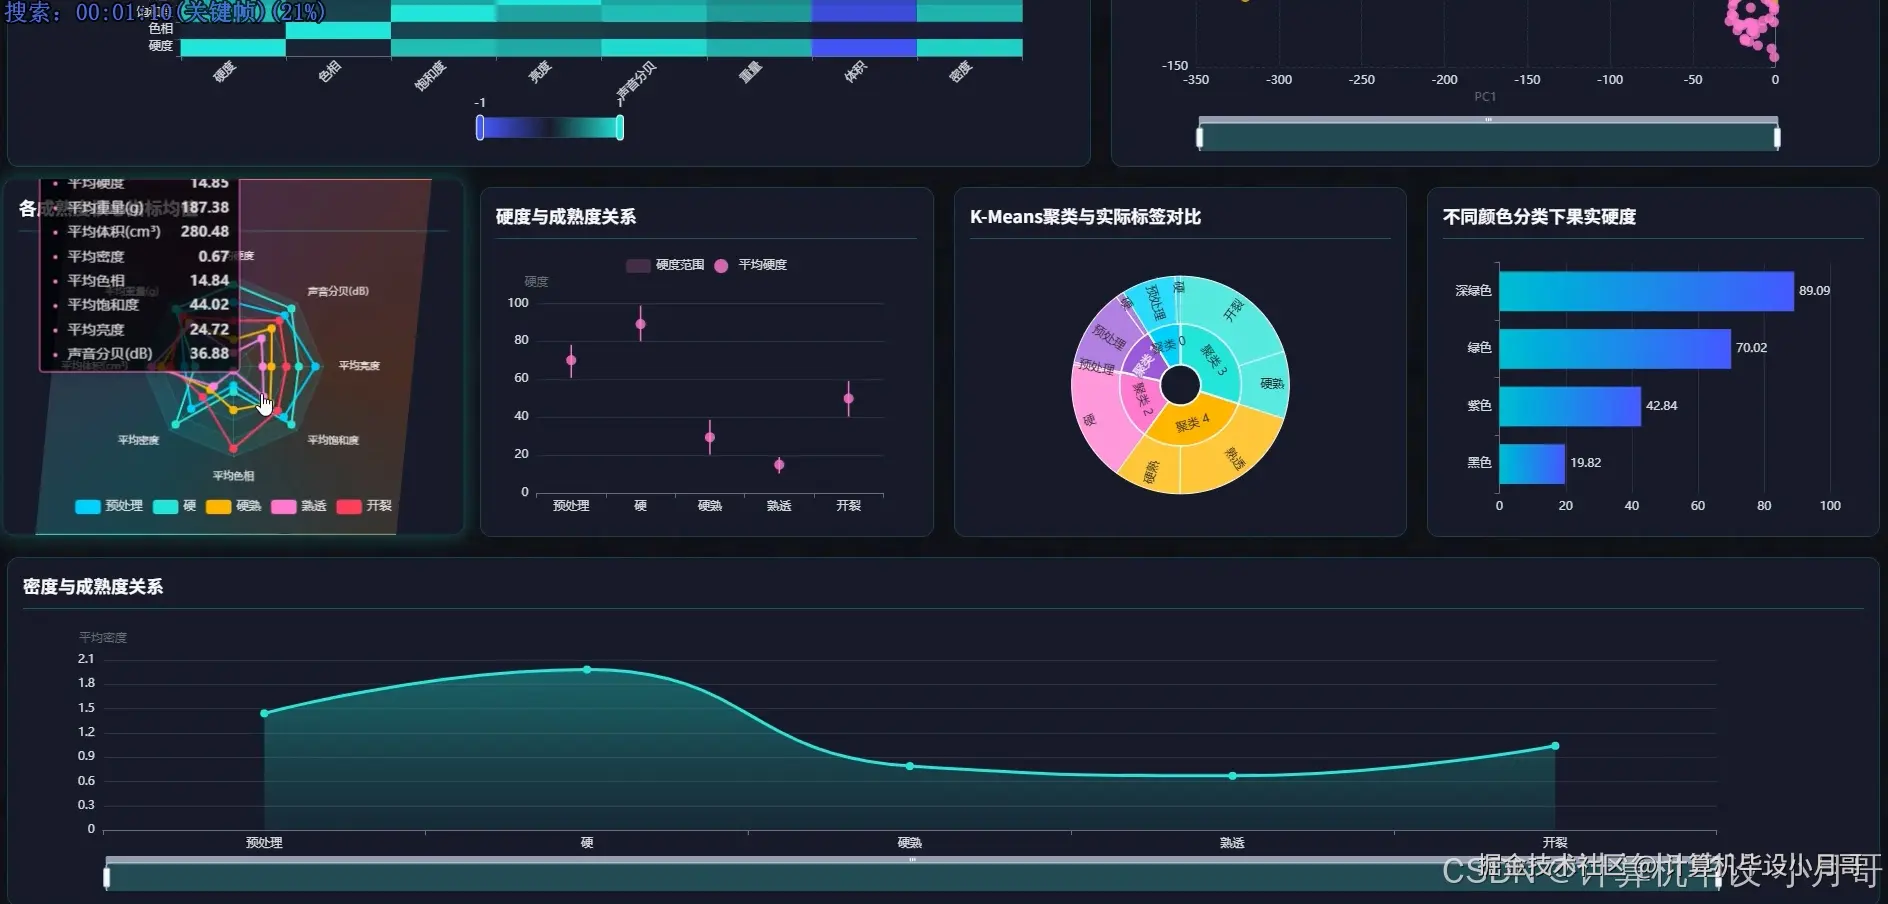Click the teal 聚类 3 sunburst segment

[x=1214, y=360]
